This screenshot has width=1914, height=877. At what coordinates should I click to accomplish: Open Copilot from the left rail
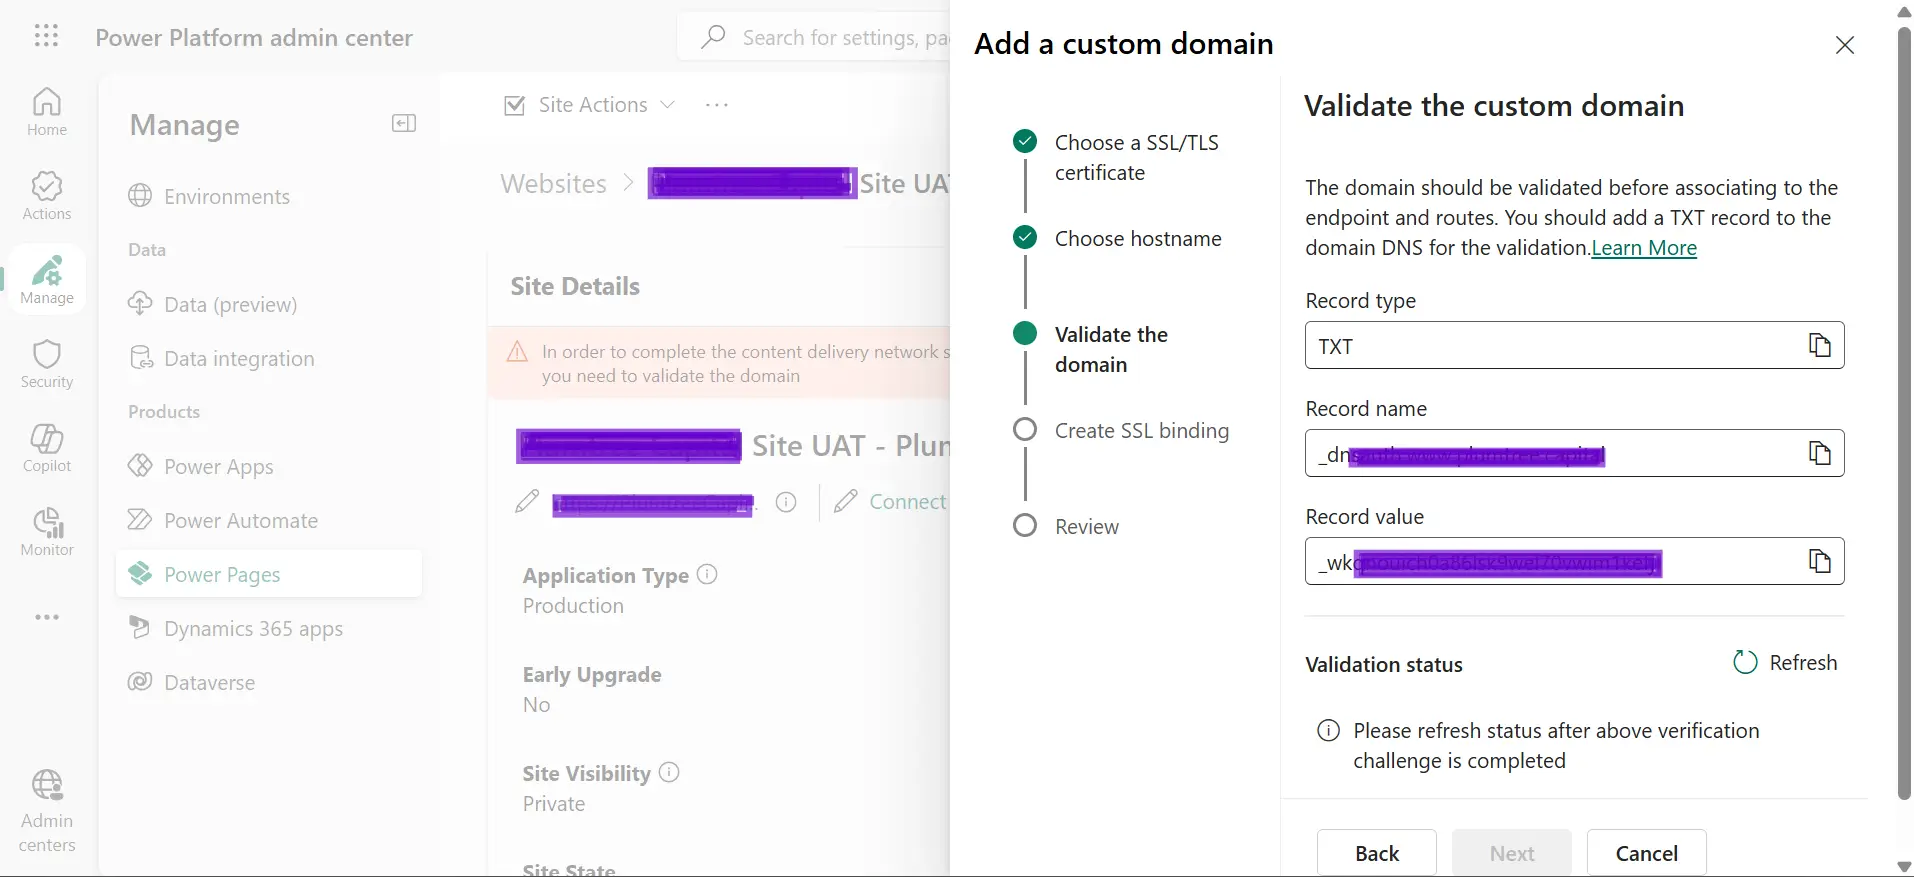click(47, 448)
